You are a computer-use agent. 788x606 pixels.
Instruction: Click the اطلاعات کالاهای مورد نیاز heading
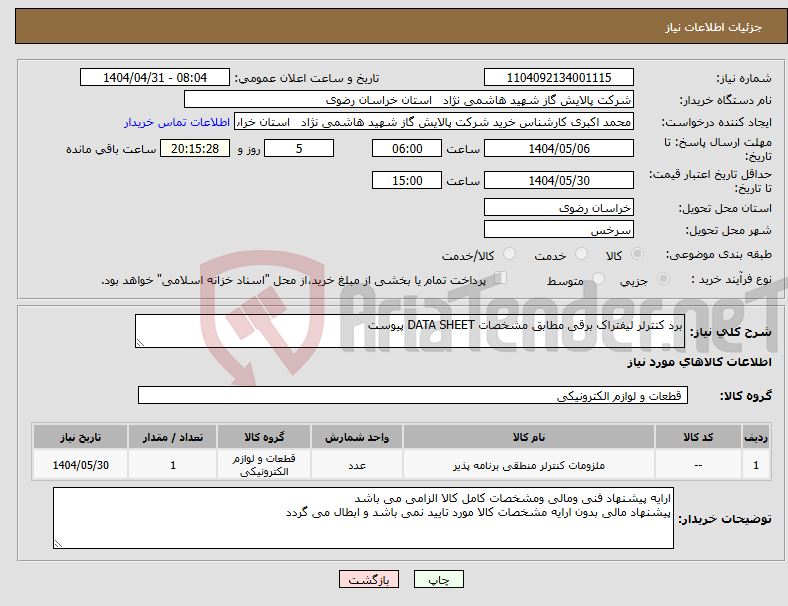coord(699,362)
